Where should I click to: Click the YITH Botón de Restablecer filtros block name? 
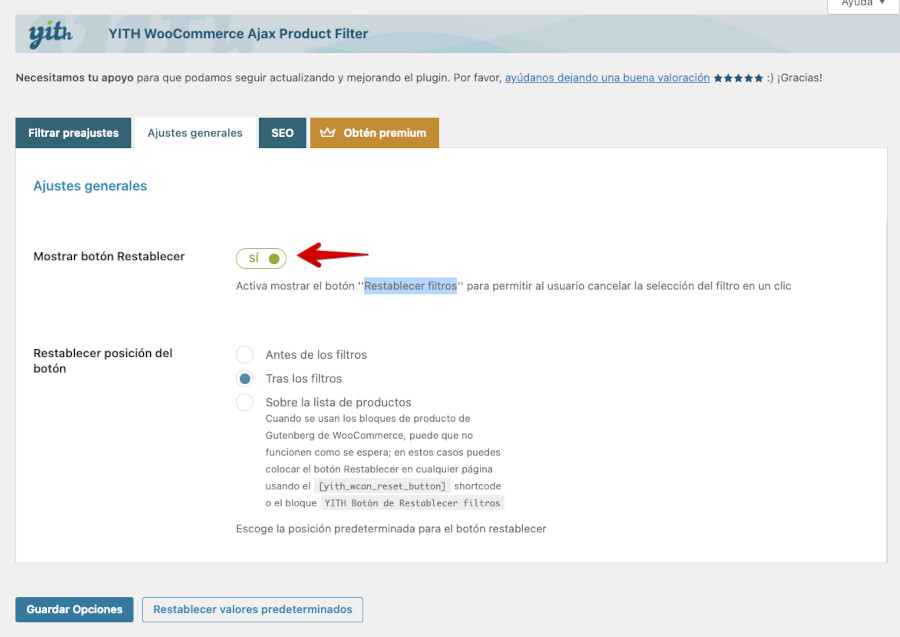(413, 503)
